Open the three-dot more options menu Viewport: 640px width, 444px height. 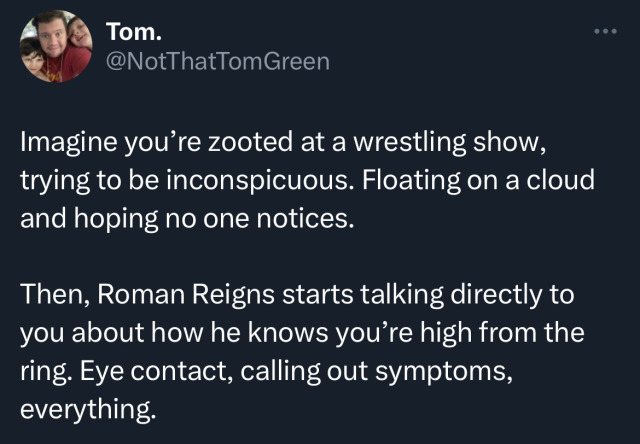pos(606,31)
